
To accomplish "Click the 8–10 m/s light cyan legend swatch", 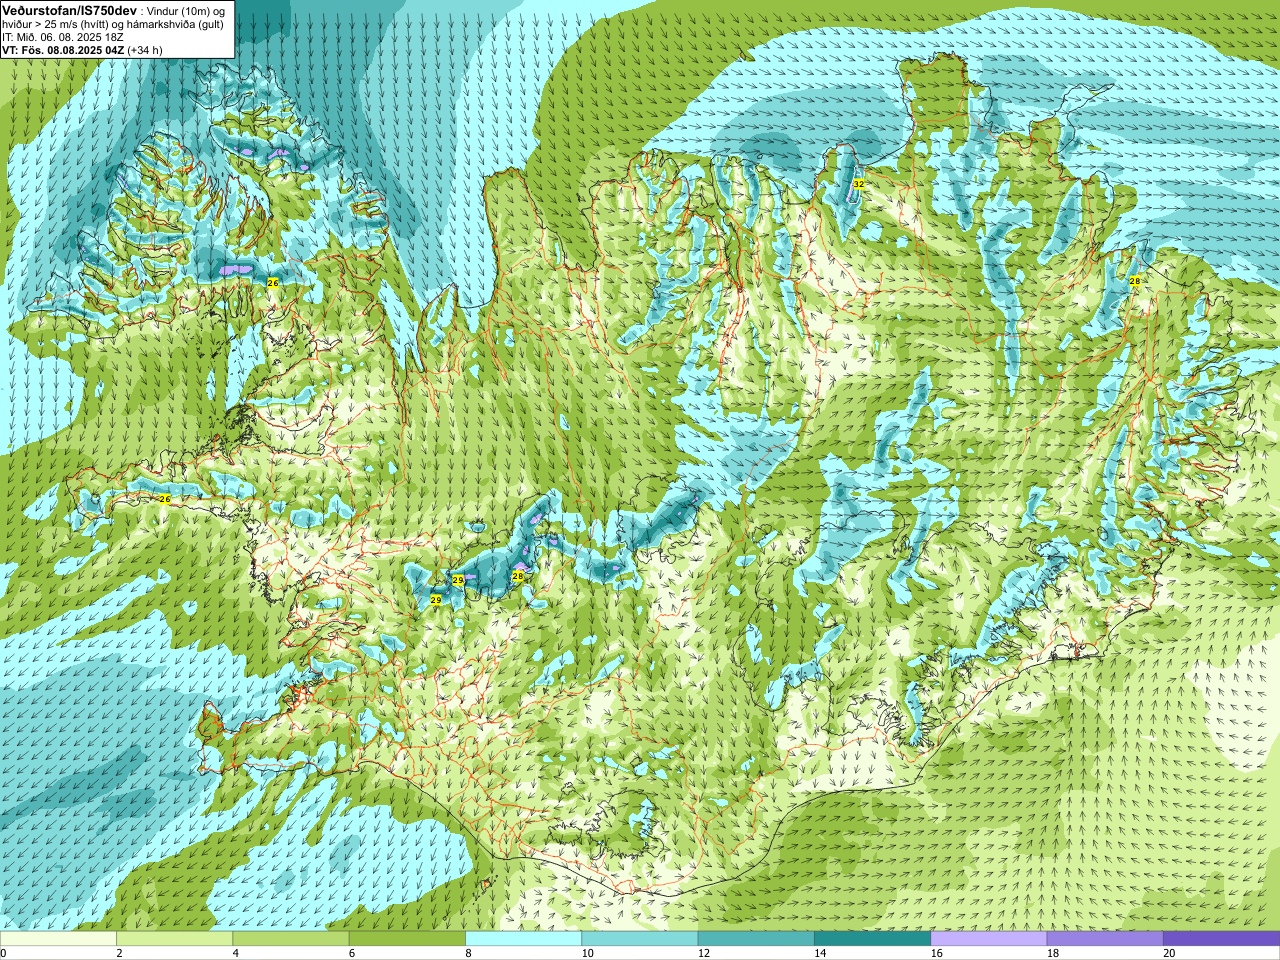I will click(523, 939).
